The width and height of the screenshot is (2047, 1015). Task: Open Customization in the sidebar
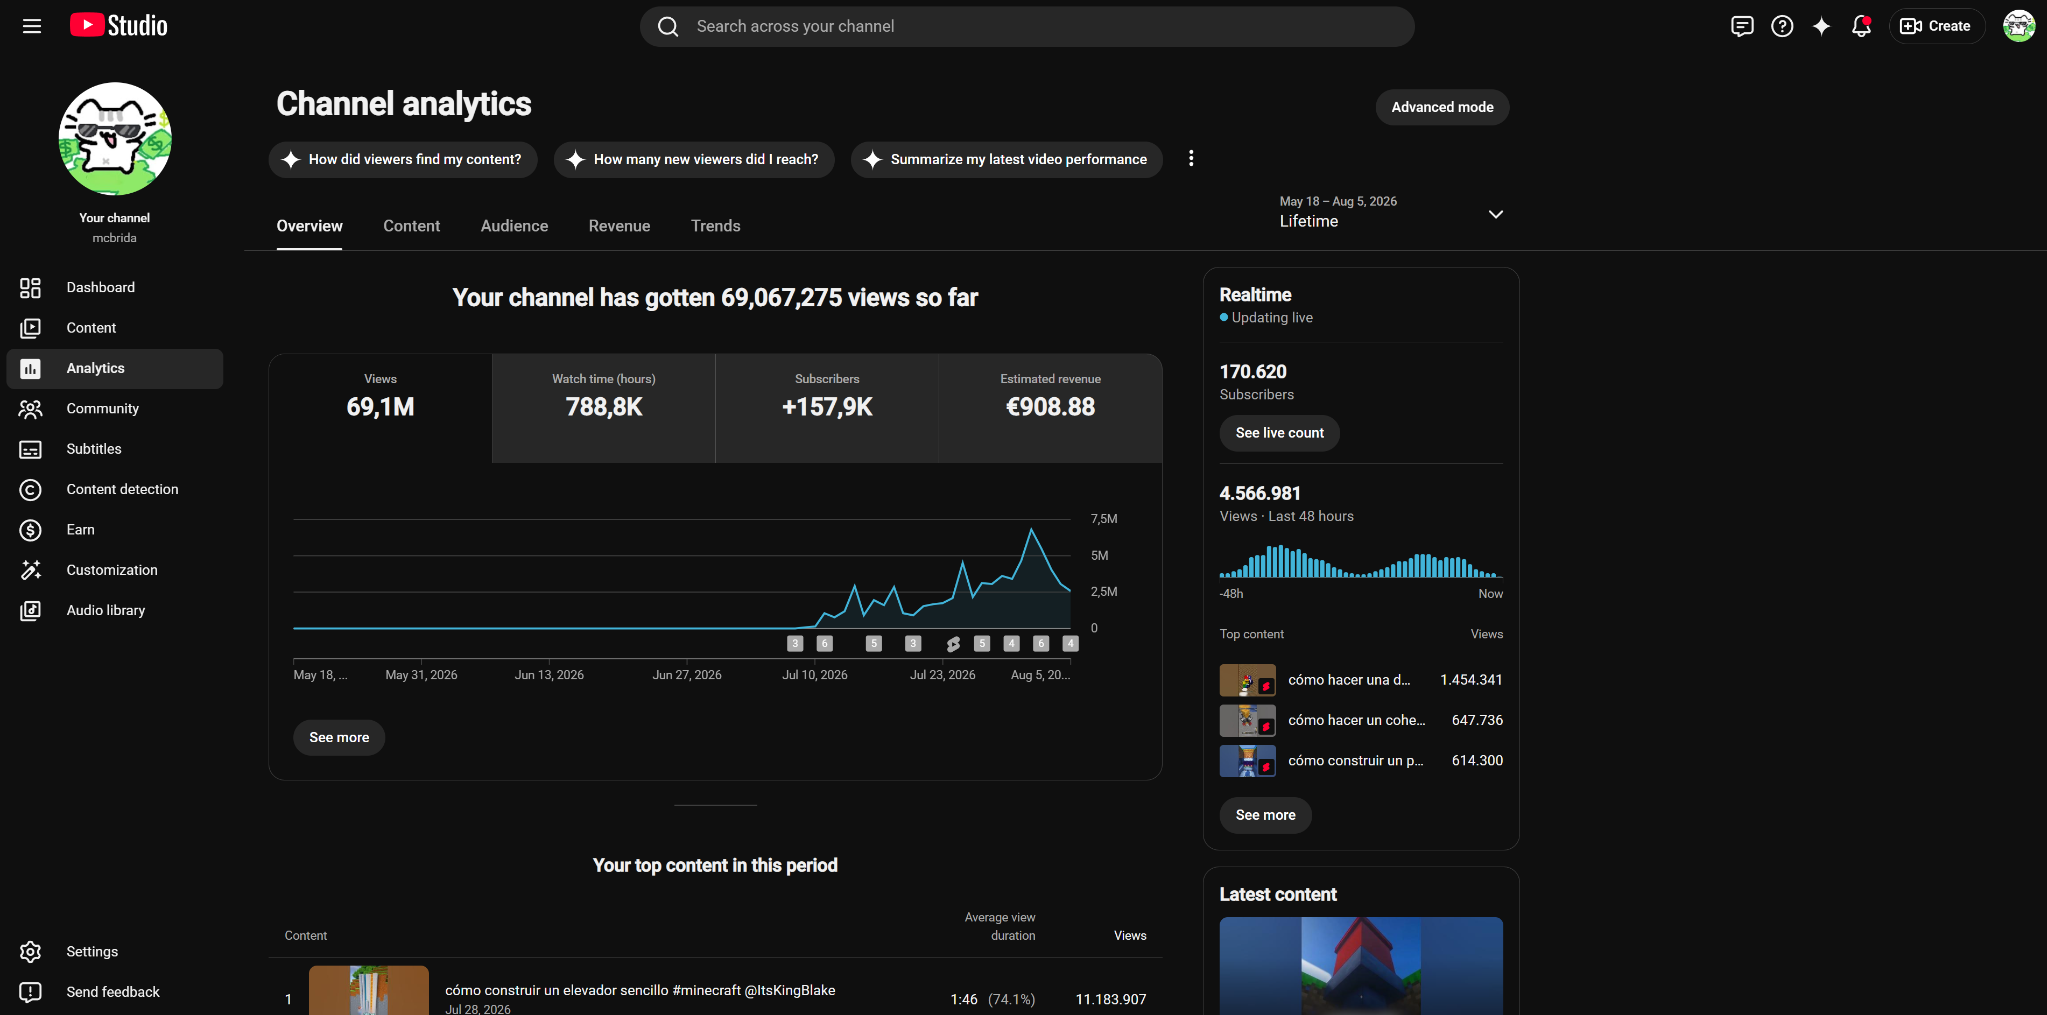[115, 570]
